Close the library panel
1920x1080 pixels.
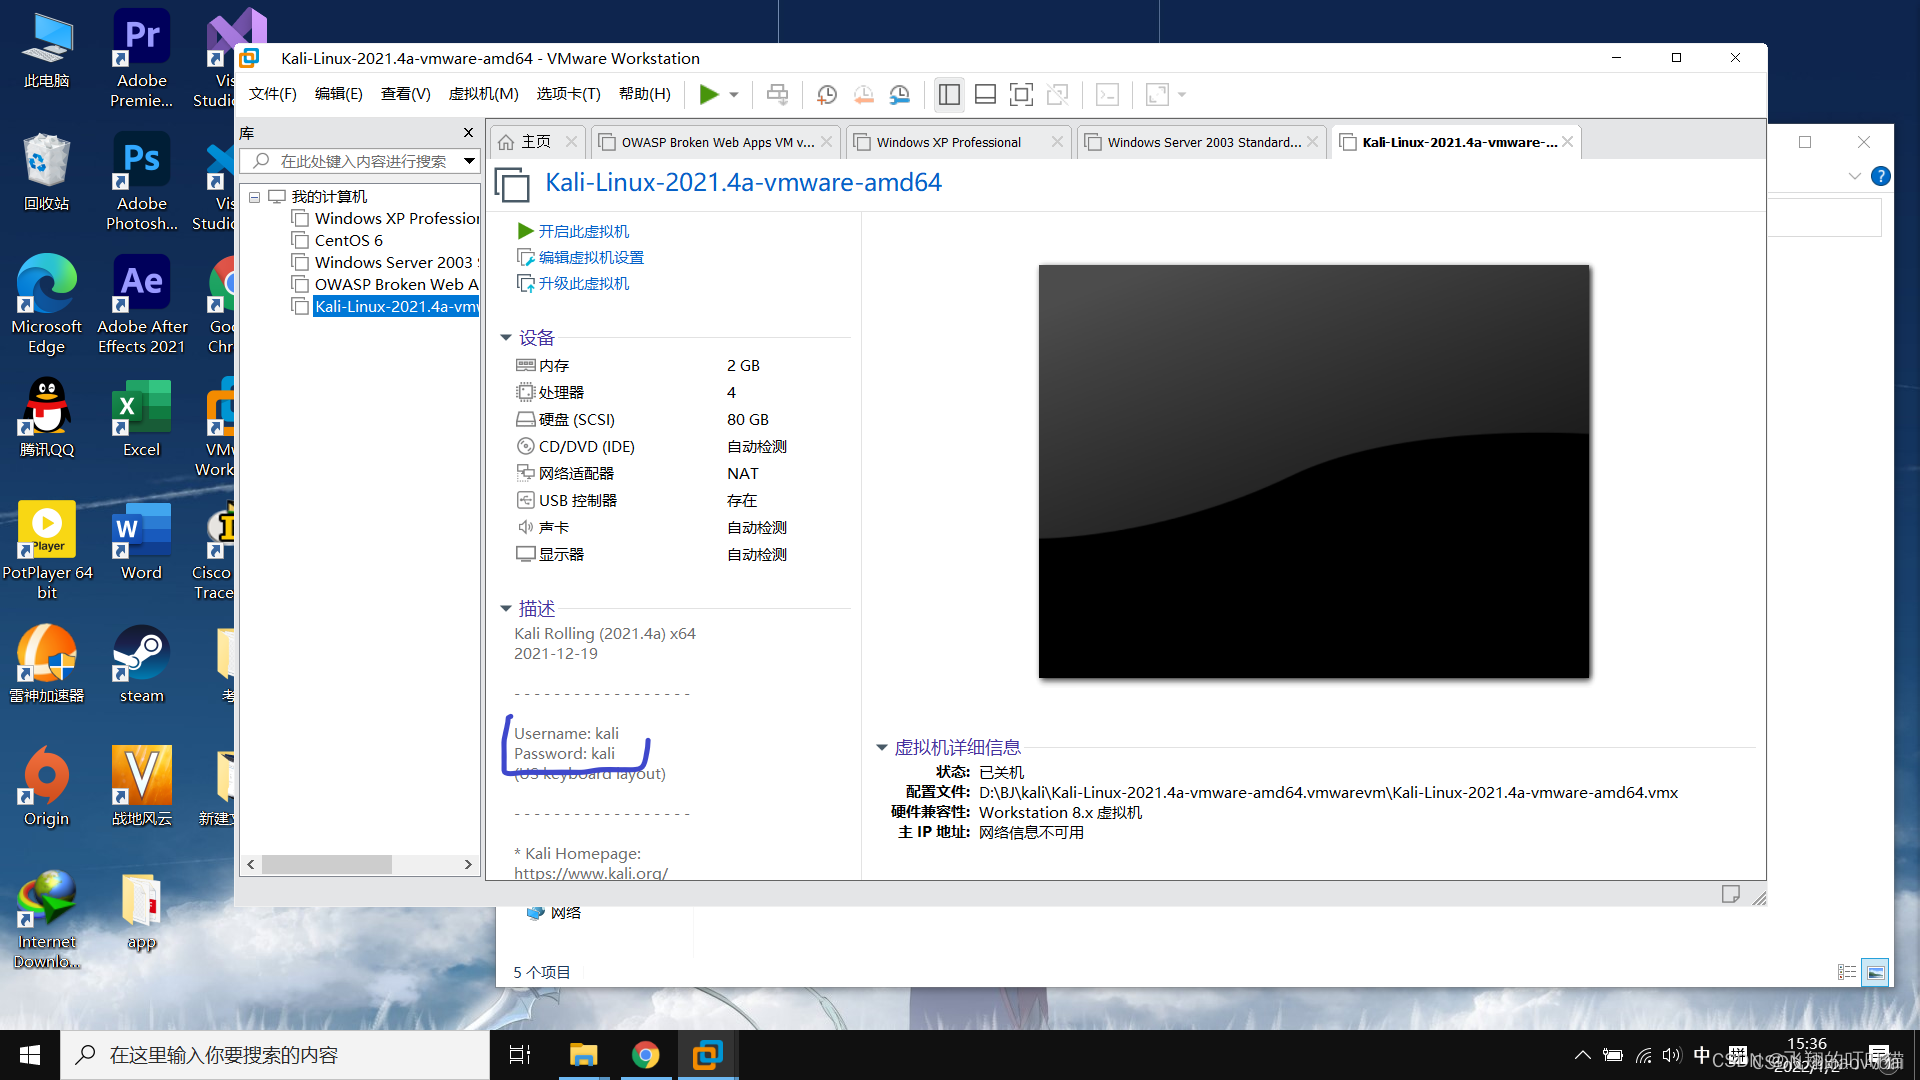point(468,133)
